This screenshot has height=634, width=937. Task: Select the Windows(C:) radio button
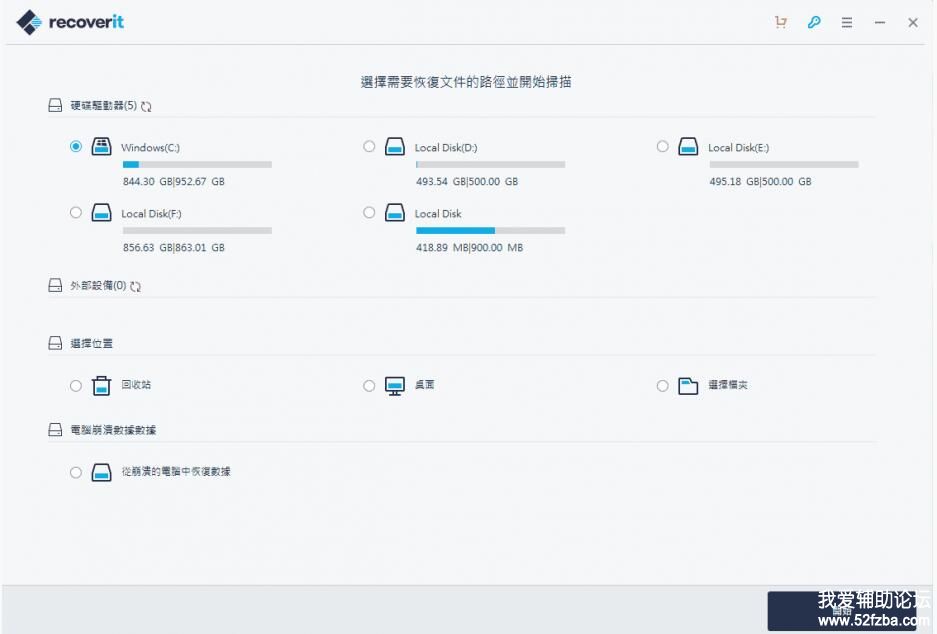tap(76, 146)
